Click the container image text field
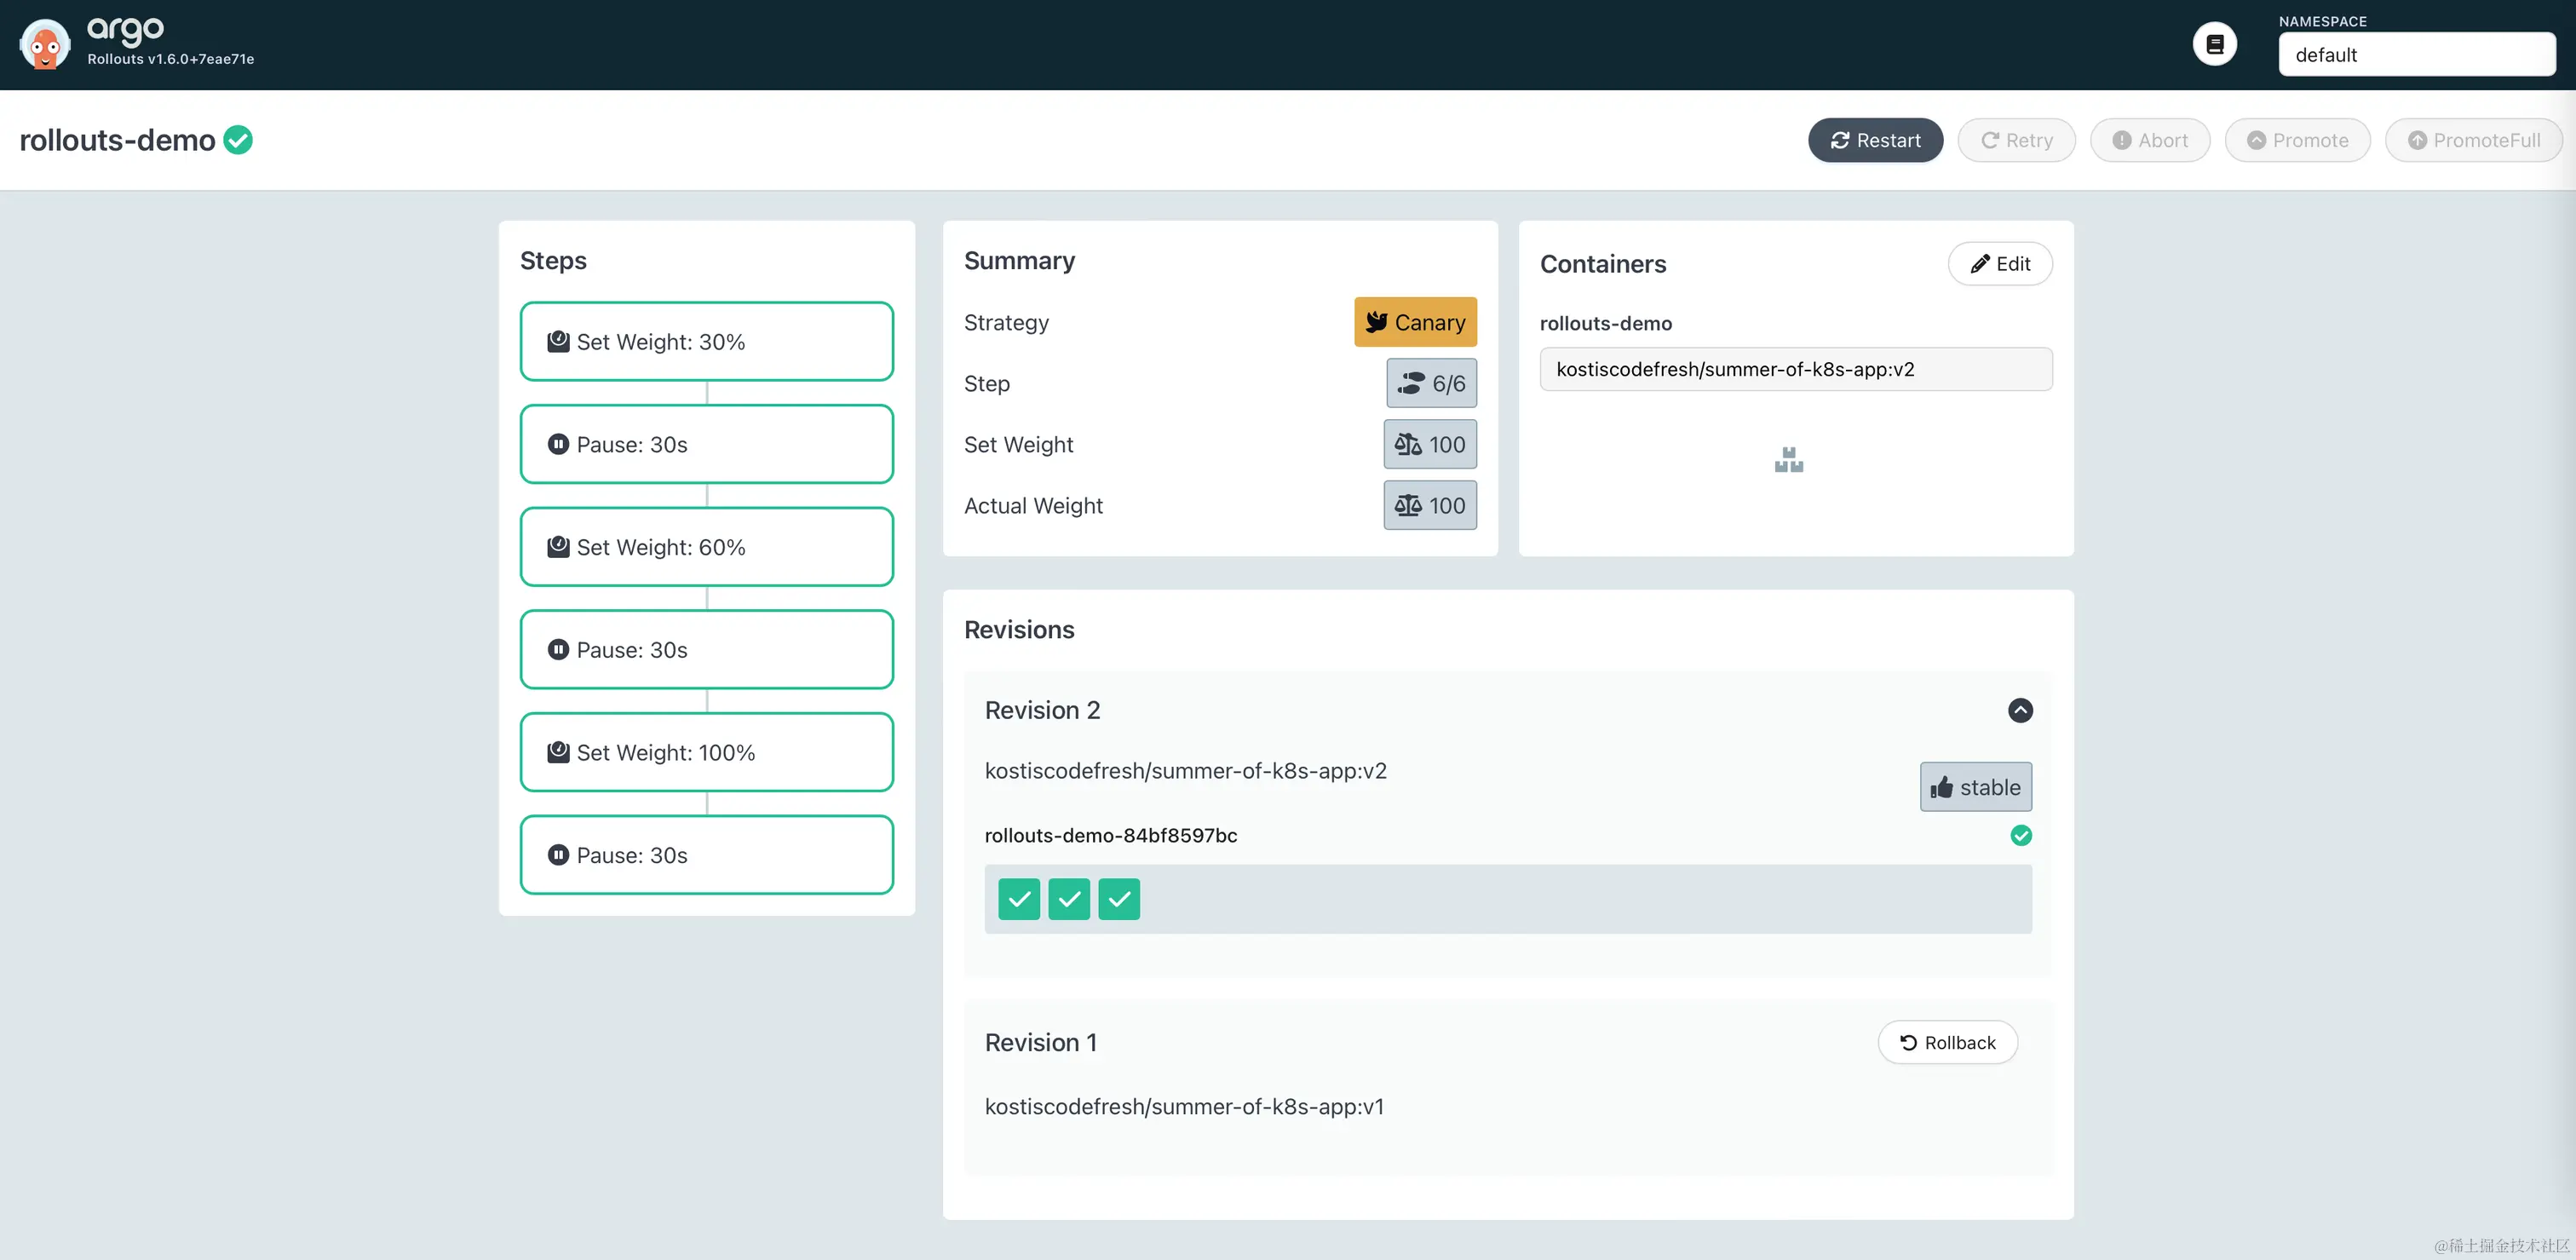This screenshot has width=2576, height=1260. pos(1795,369)
